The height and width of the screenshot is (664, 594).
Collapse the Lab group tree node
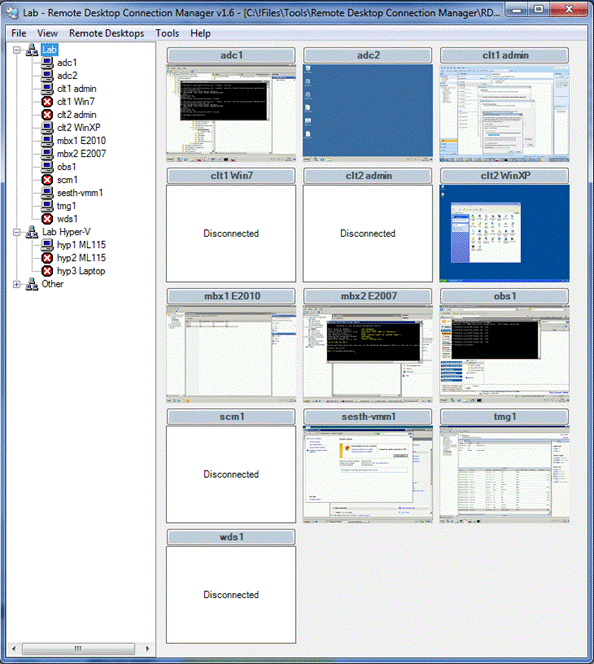pos(17,50)
